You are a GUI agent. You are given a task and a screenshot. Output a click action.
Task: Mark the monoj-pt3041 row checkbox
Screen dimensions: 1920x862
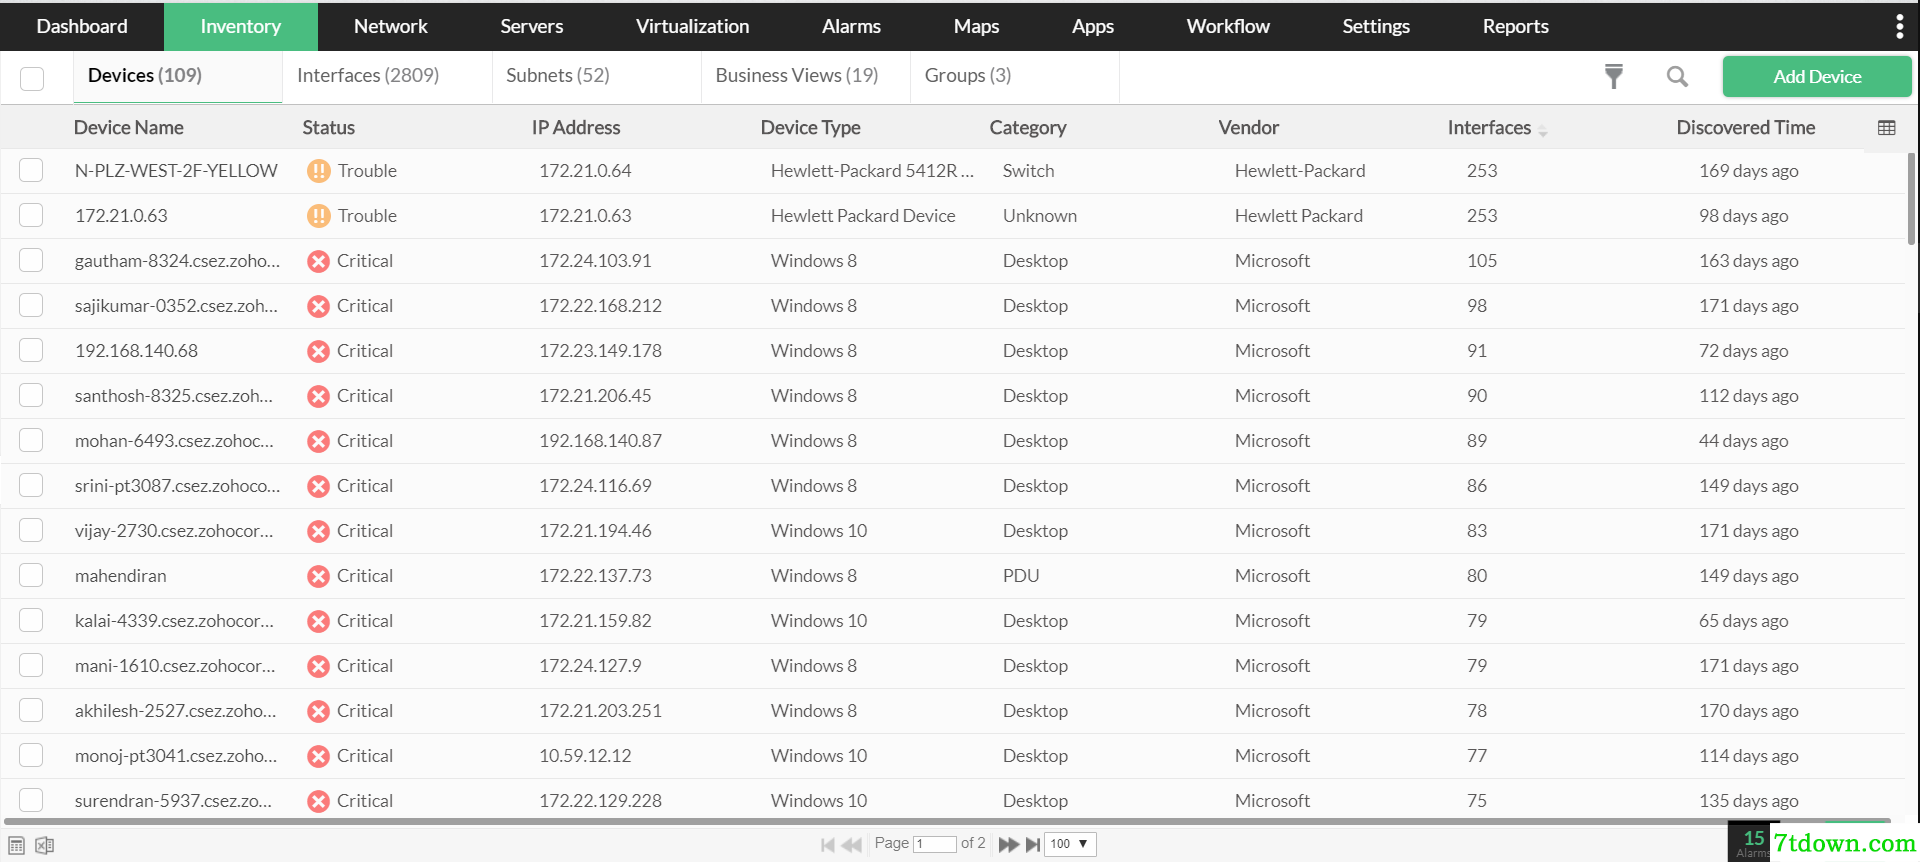[31, 755]
